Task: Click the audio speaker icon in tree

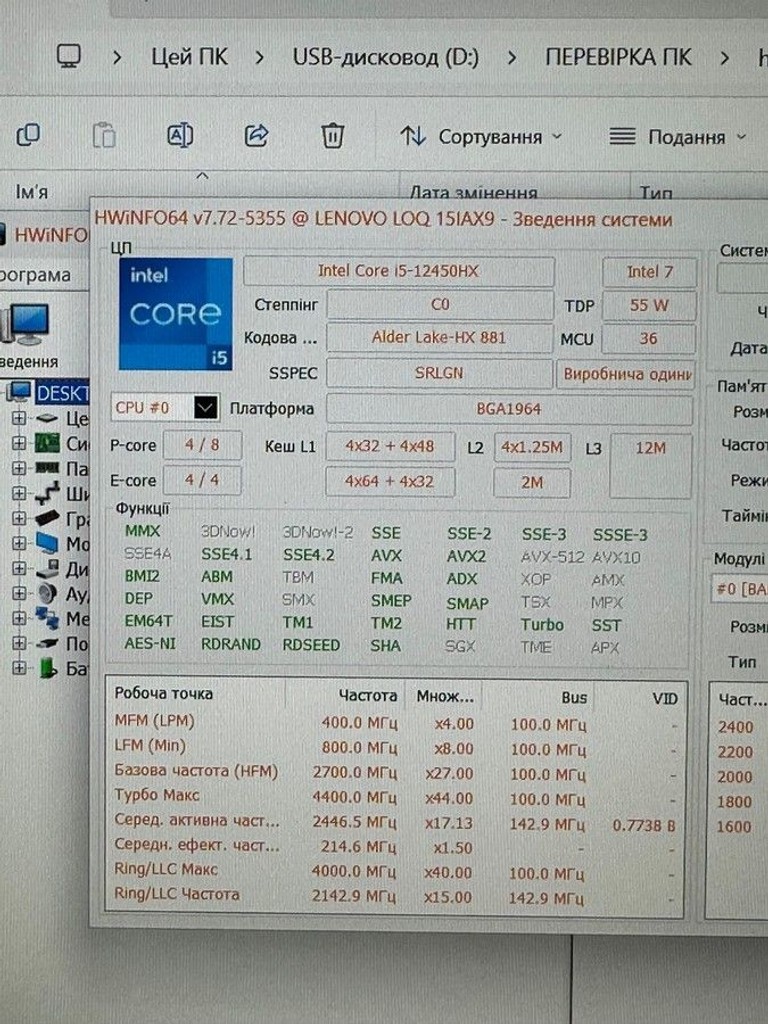Action: 47,593
